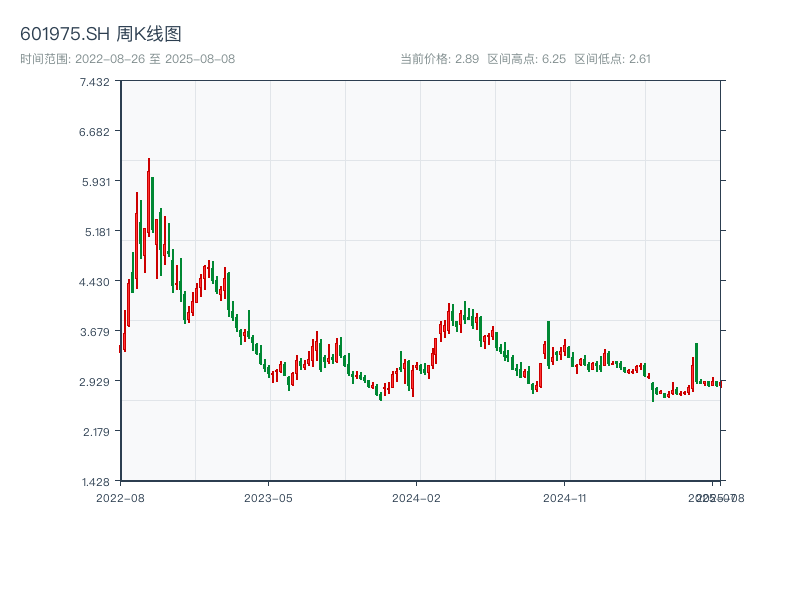This screenshot has width=800, height=600.
Task: Click y-axis value 2.929
Action: [x=94, y=382]
